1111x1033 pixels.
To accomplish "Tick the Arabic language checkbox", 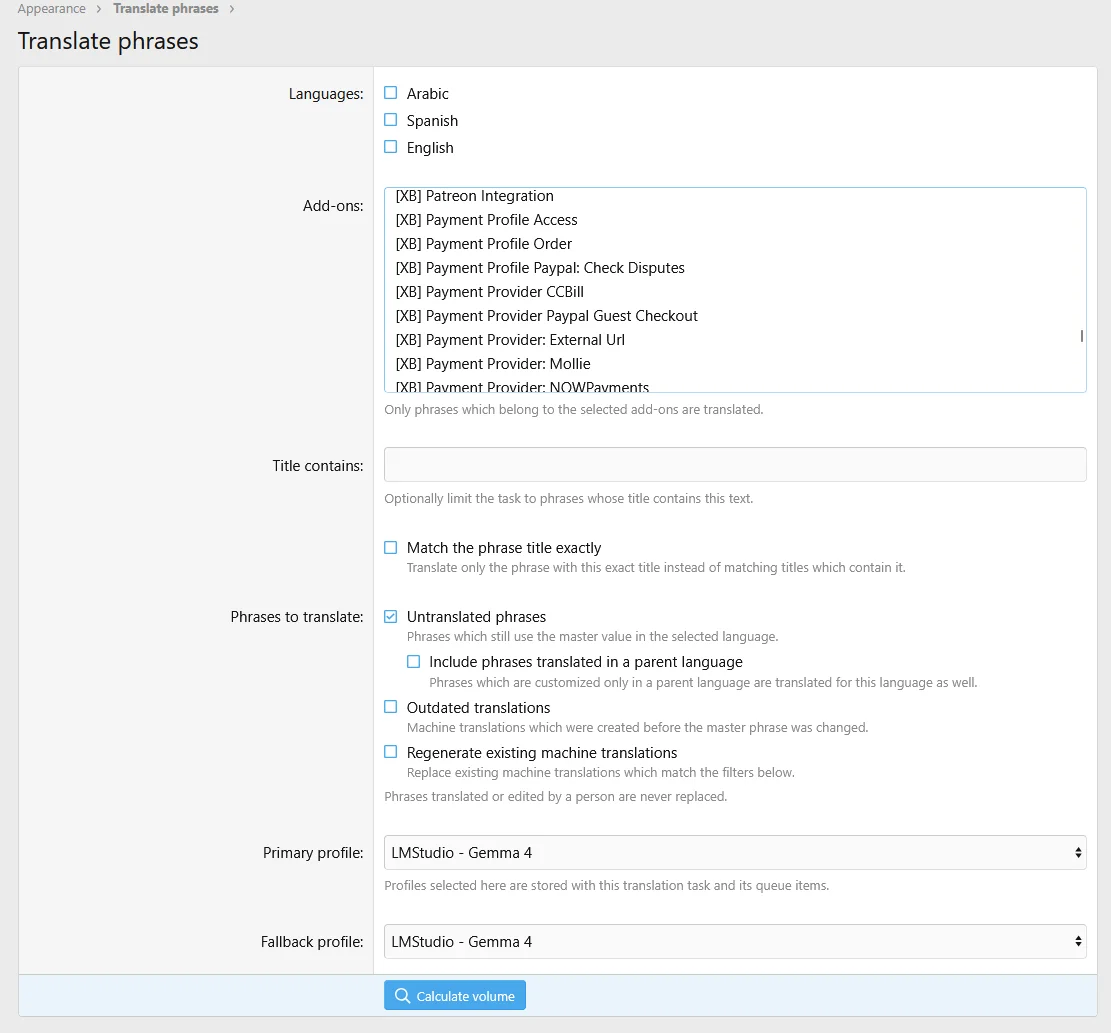I will coord(390,93).
